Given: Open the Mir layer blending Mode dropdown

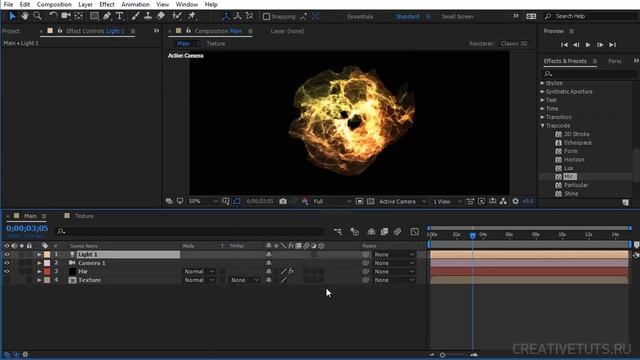Looking at the screenshot, I should pyautogui.click(x=199, y=271).
